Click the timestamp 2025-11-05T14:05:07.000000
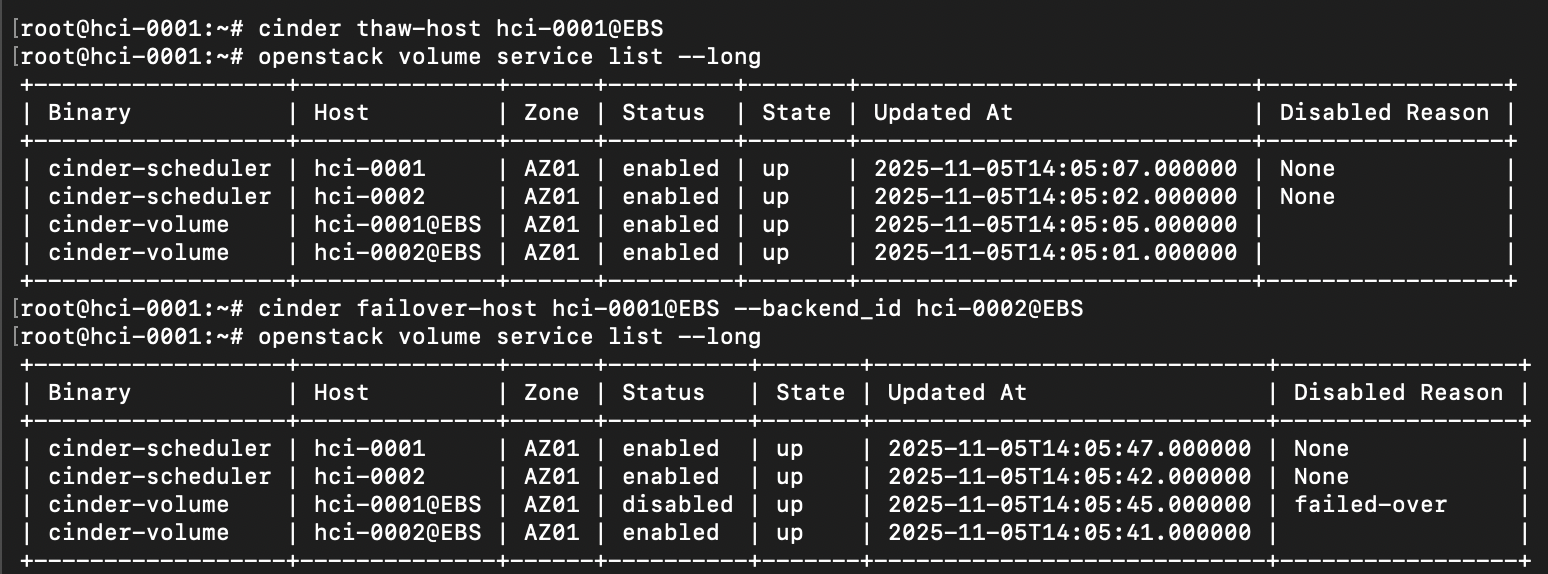1548x574 pixels. pos(1055,168)
